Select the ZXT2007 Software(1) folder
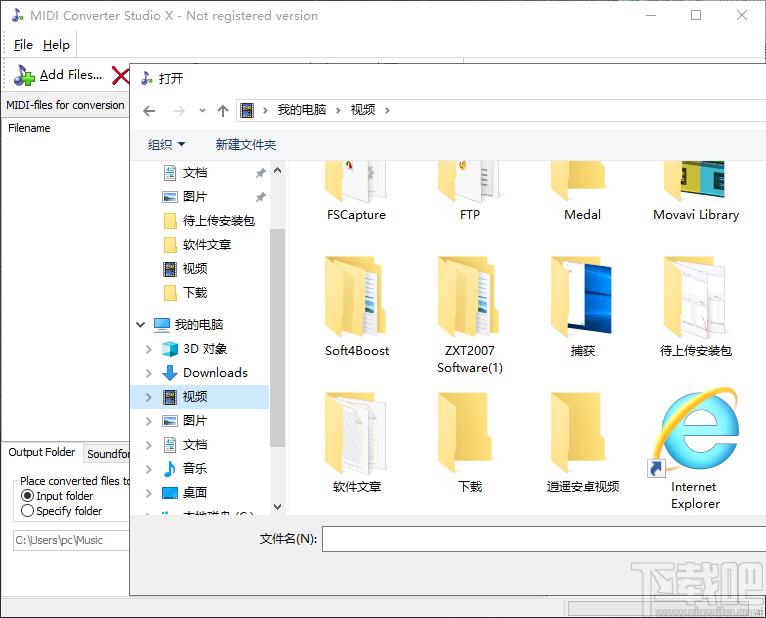Image resolution: width=766 pixels, height=618 pixels. [469, 316]
